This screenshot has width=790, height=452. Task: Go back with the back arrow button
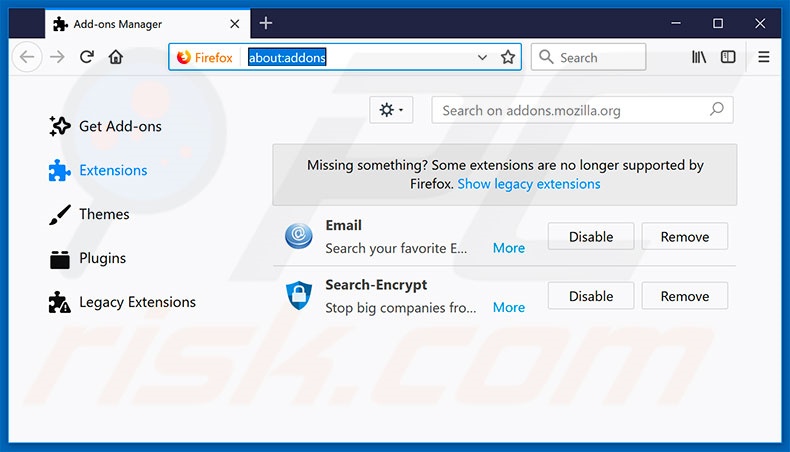tap(27, 57)
